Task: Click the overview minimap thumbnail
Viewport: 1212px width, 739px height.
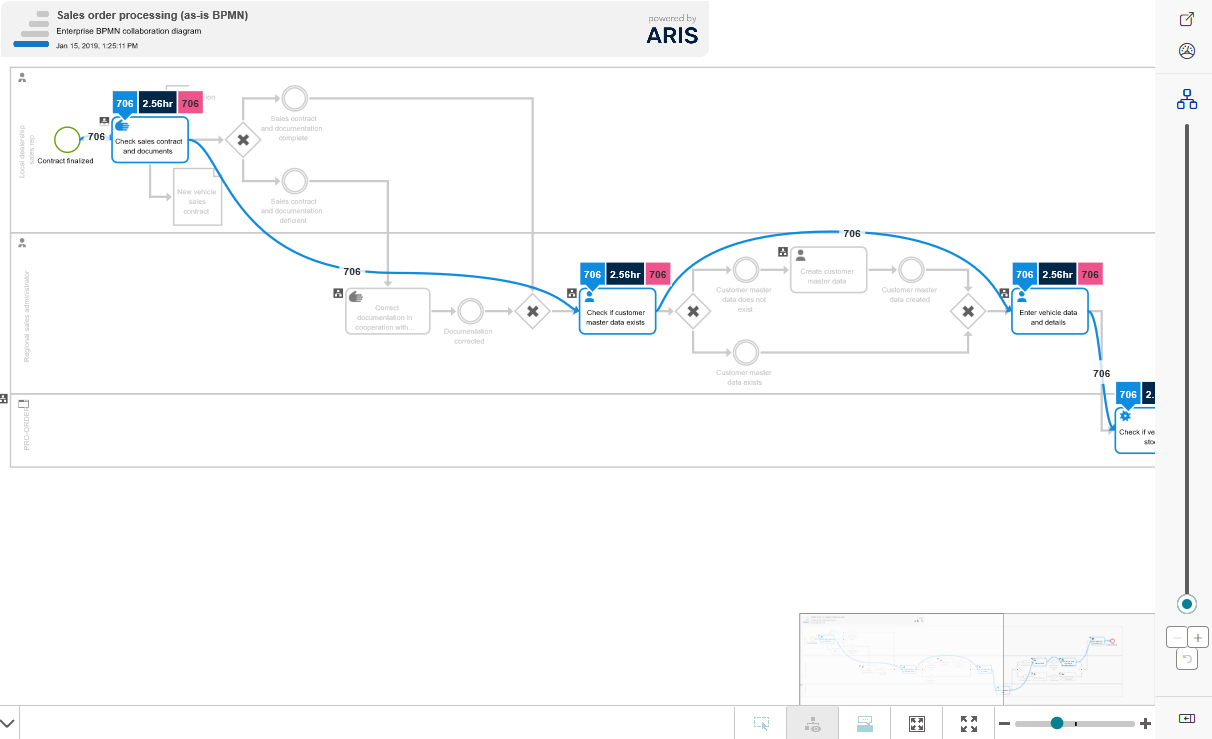Action: click(977, 658)
